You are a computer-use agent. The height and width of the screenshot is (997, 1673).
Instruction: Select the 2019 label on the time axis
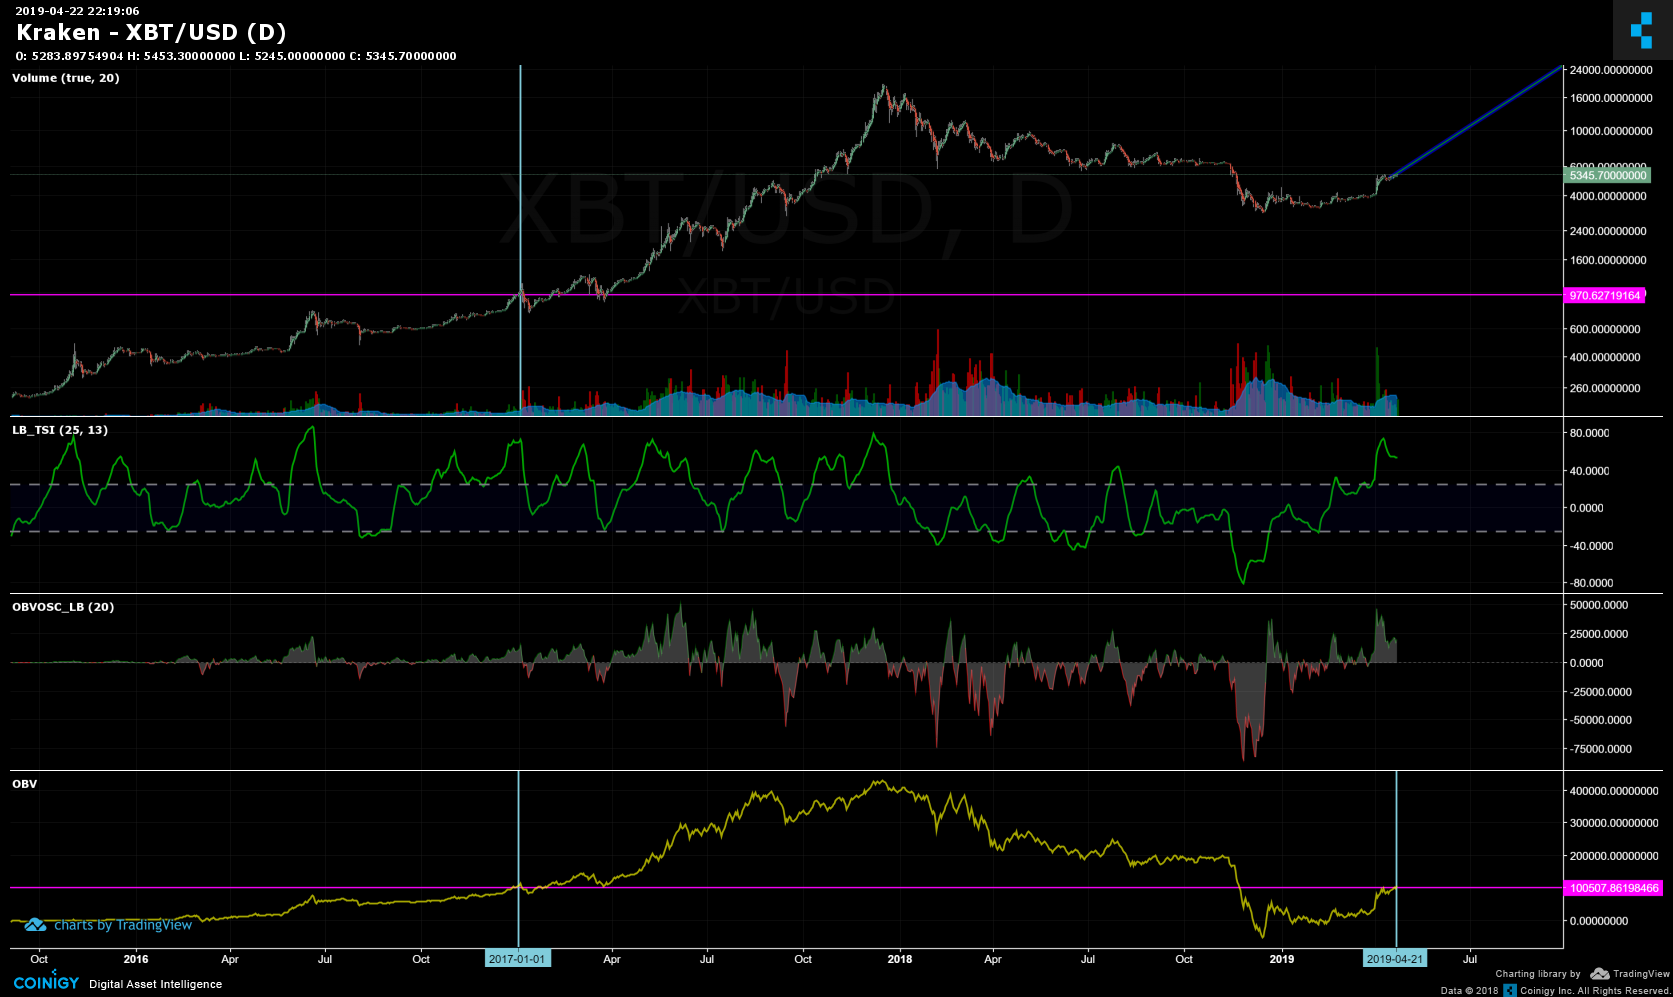1282,959
